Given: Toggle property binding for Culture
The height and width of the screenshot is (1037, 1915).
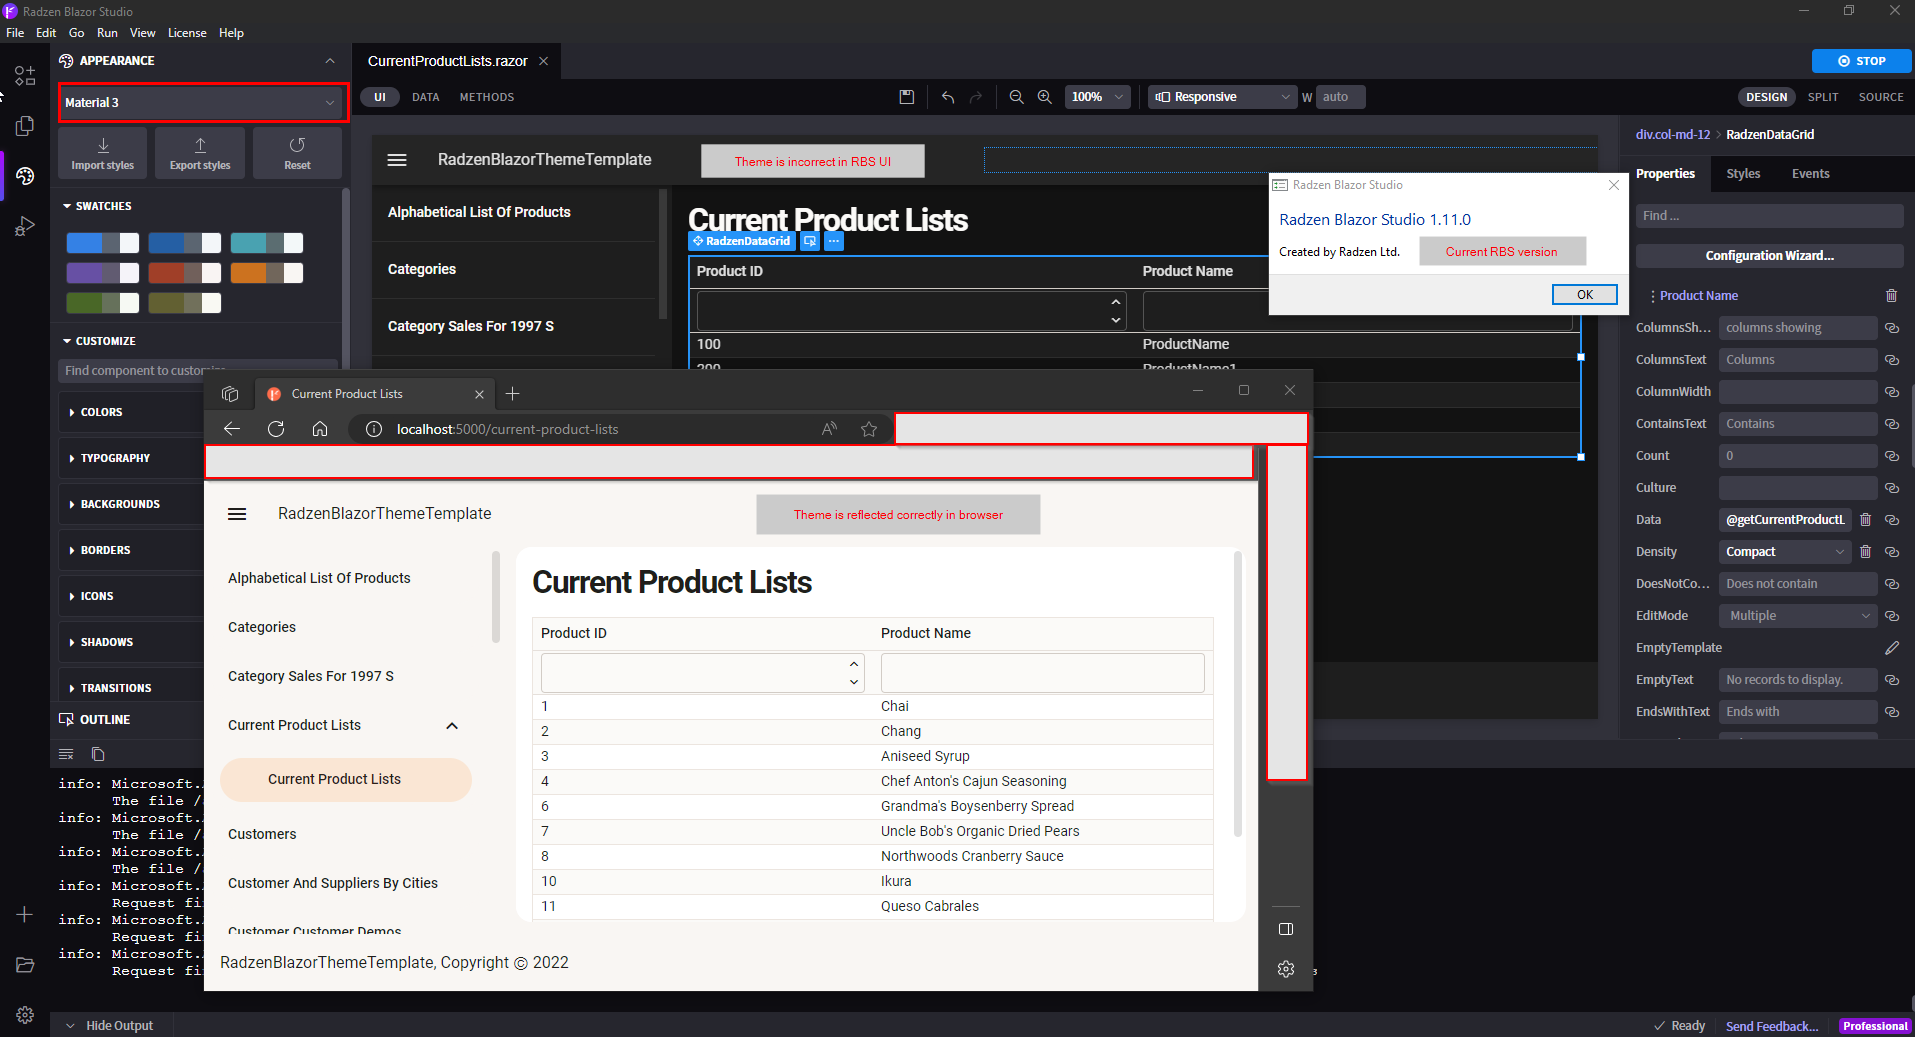Looking at the screenshot, I should click(1891, 487).
